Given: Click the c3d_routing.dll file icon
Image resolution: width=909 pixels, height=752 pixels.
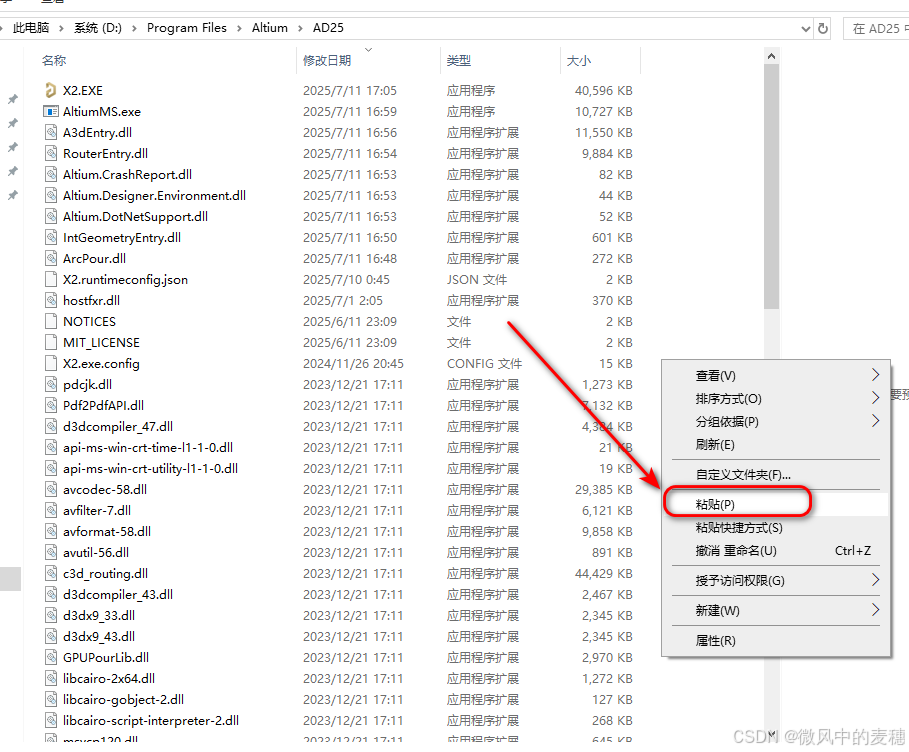Looking at the screenshot, I should tap(51, 573).
